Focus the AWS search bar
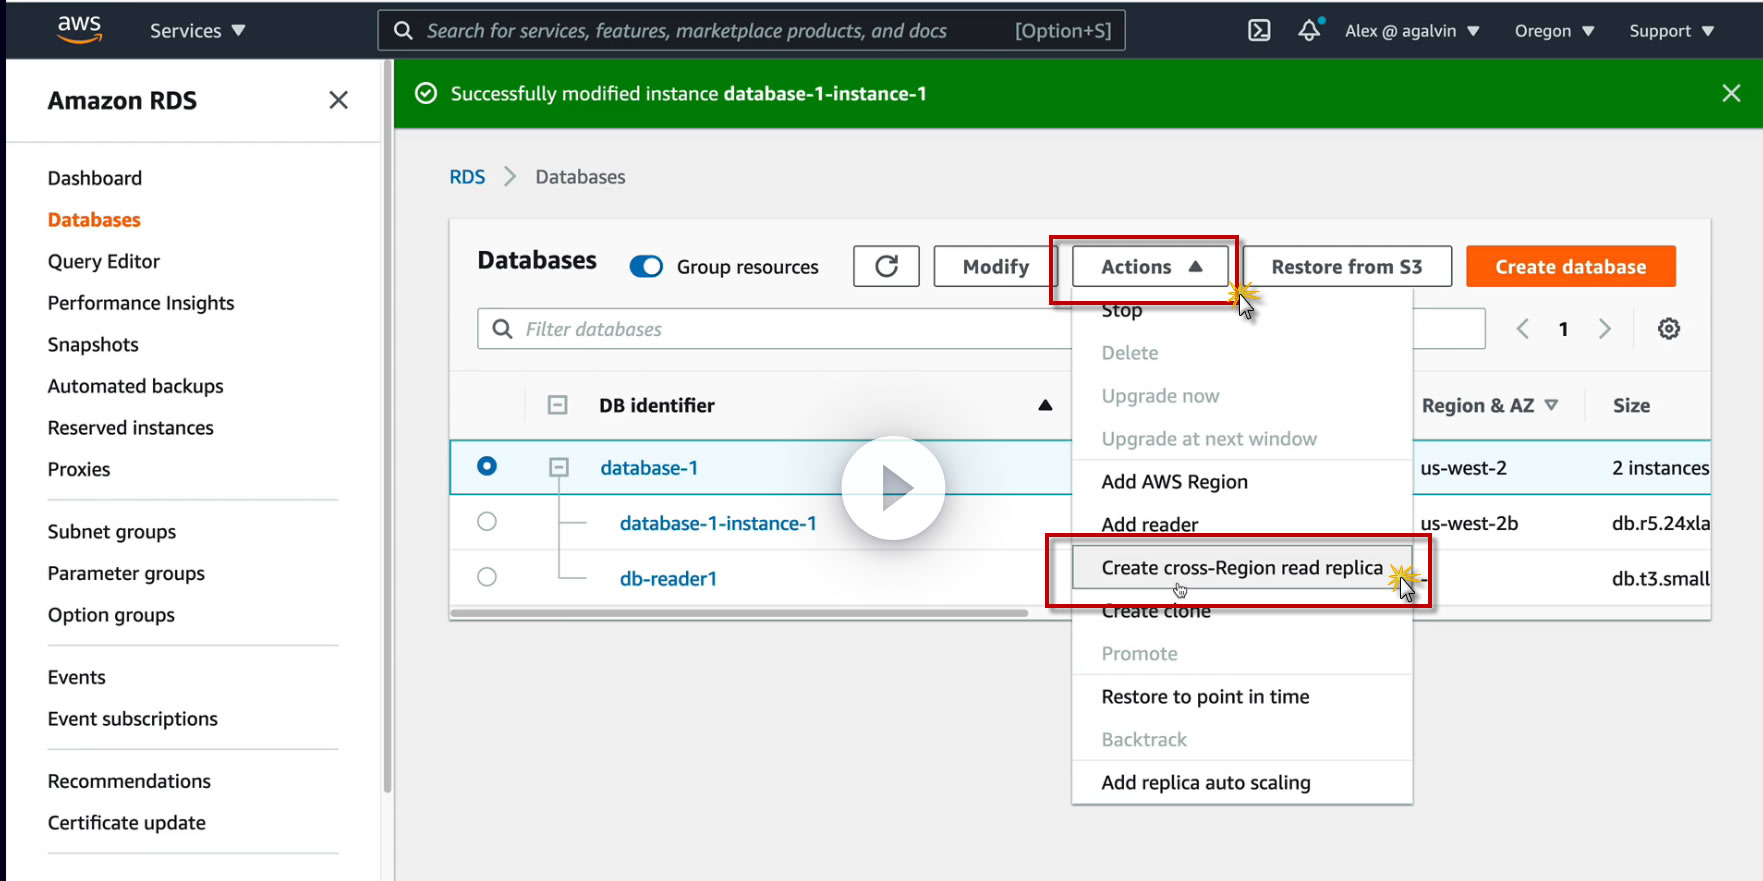 coord(751,30)
